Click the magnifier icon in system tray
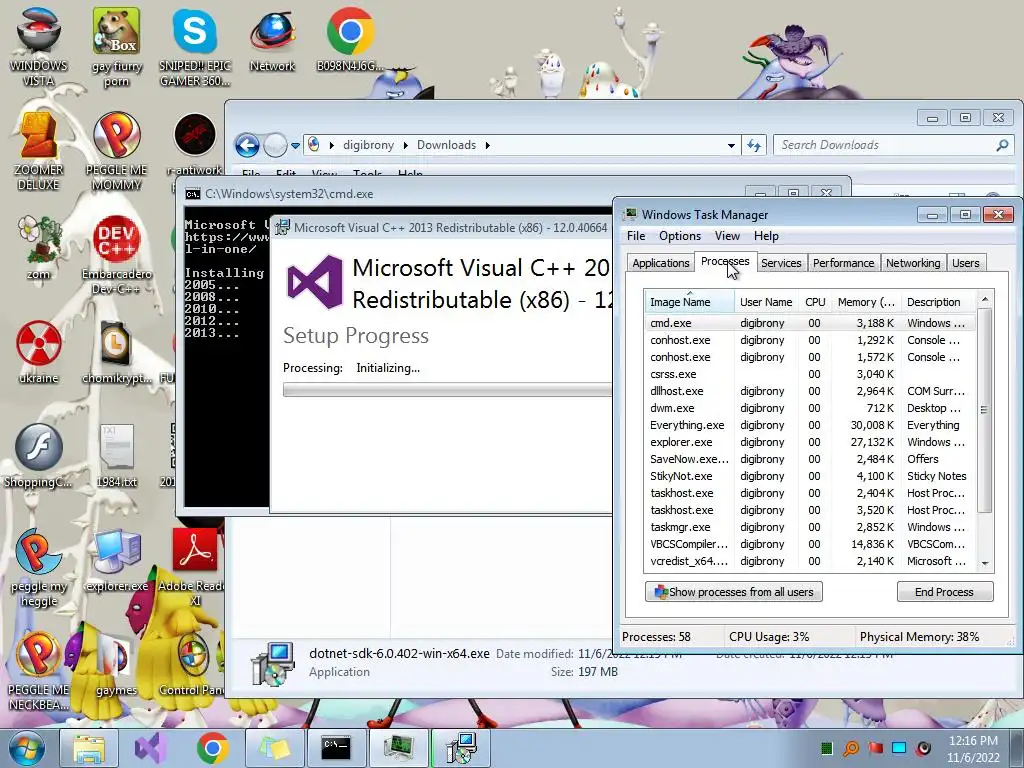Screen dimensions: 1024x768 point(851,748)
